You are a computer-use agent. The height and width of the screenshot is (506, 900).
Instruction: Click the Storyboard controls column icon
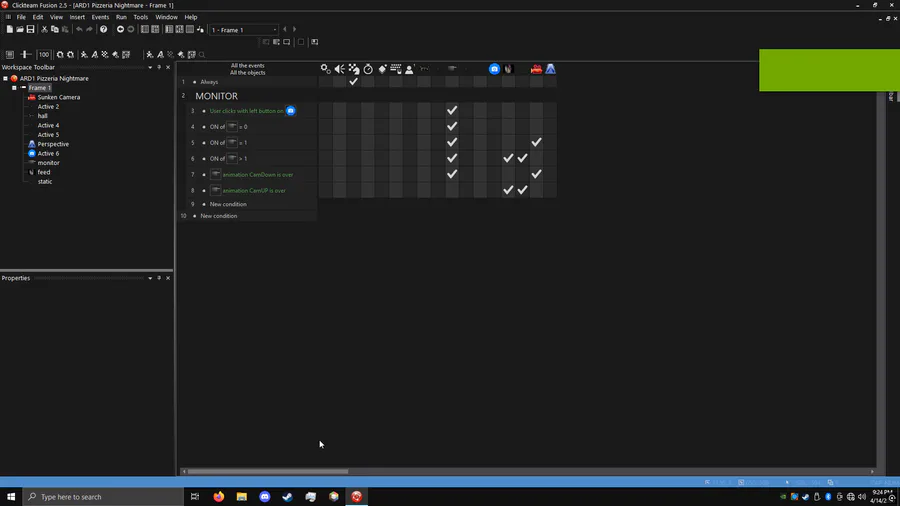354,69
